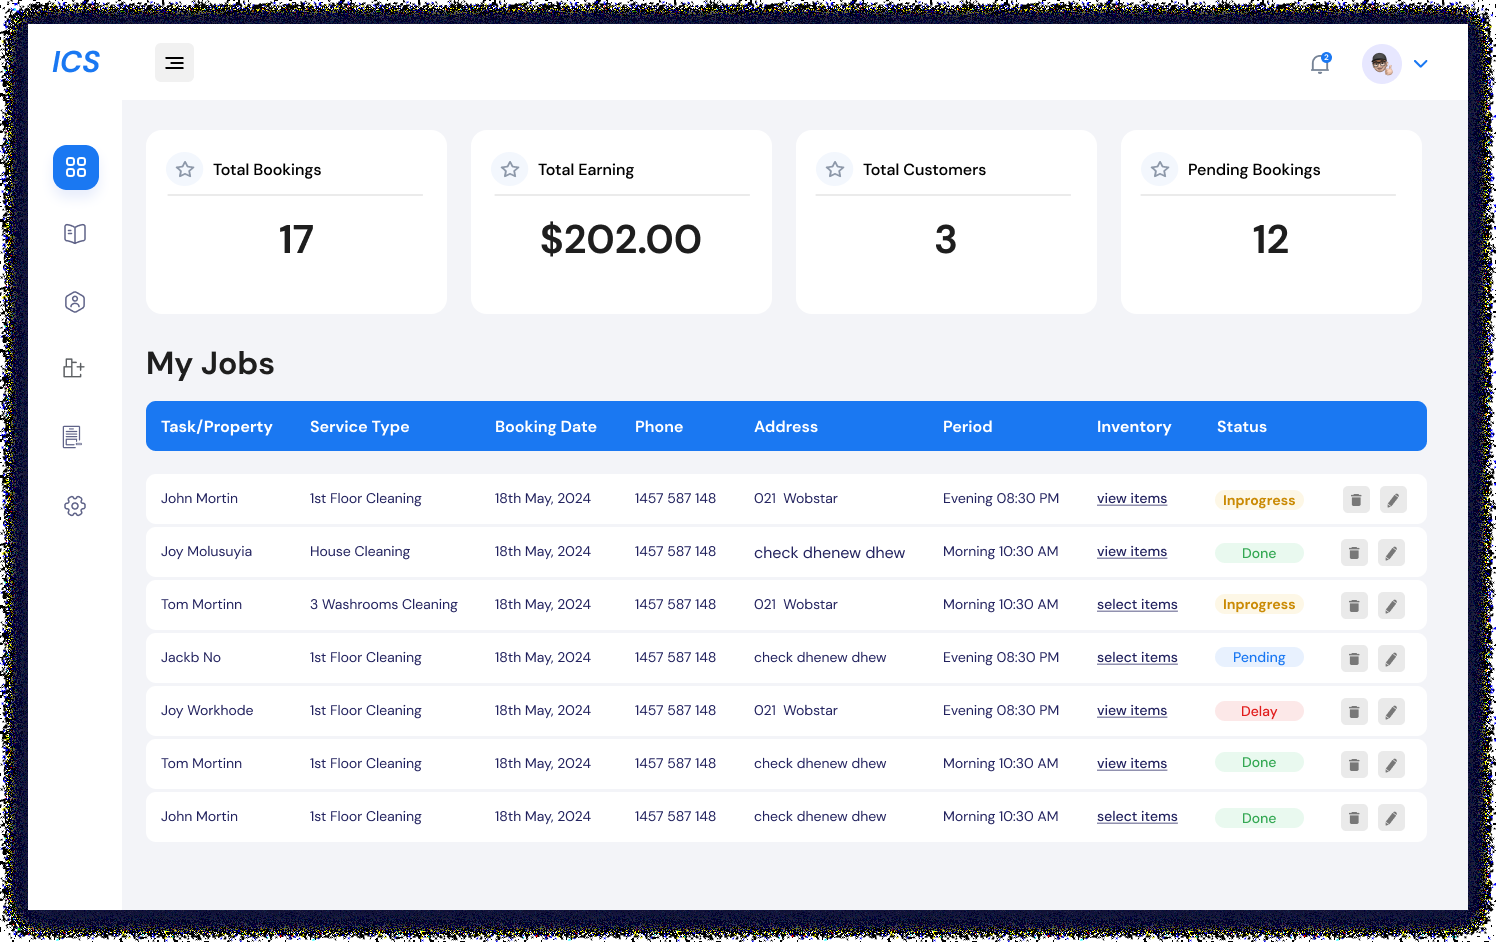Sort by the Status column header

tap(1241, 427)
